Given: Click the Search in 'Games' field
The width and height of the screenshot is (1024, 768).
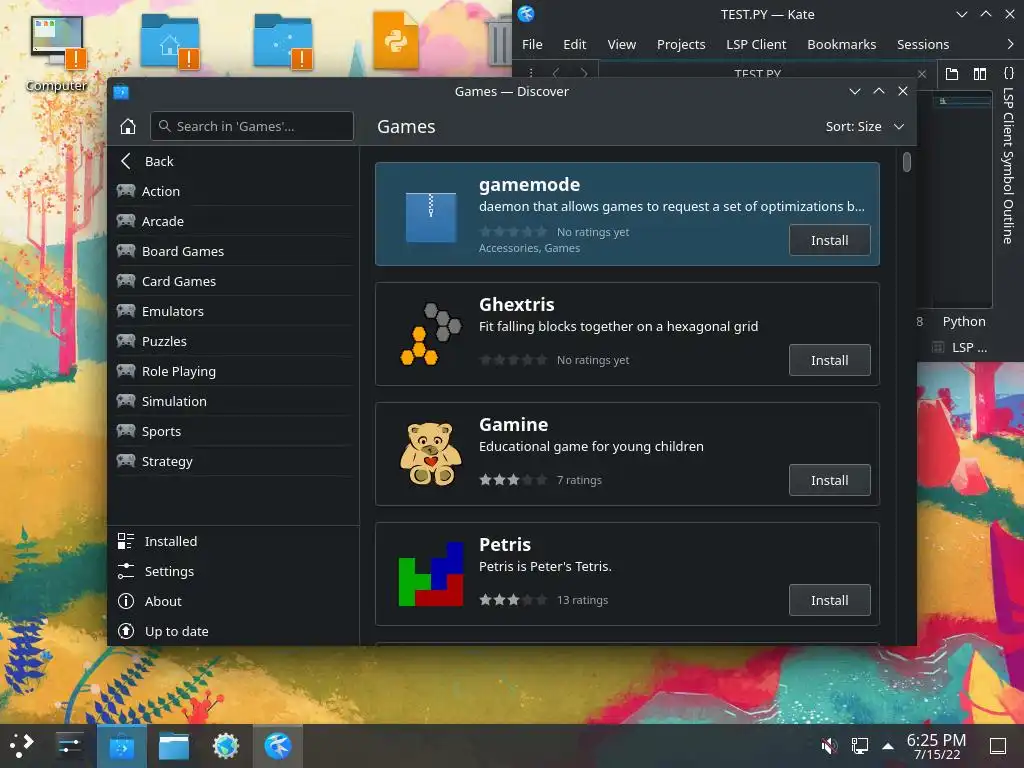Looking at the screenshot, I should pos(252,126).
